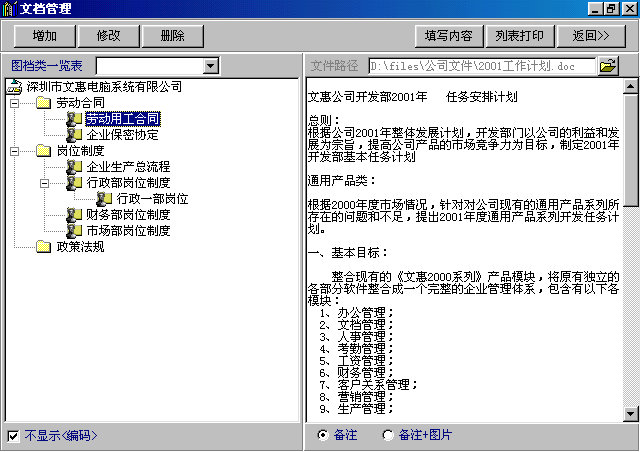Select the 备注 radio button
Screen dimensions: 640x452
pyautogui.click(x=322, y=435)
